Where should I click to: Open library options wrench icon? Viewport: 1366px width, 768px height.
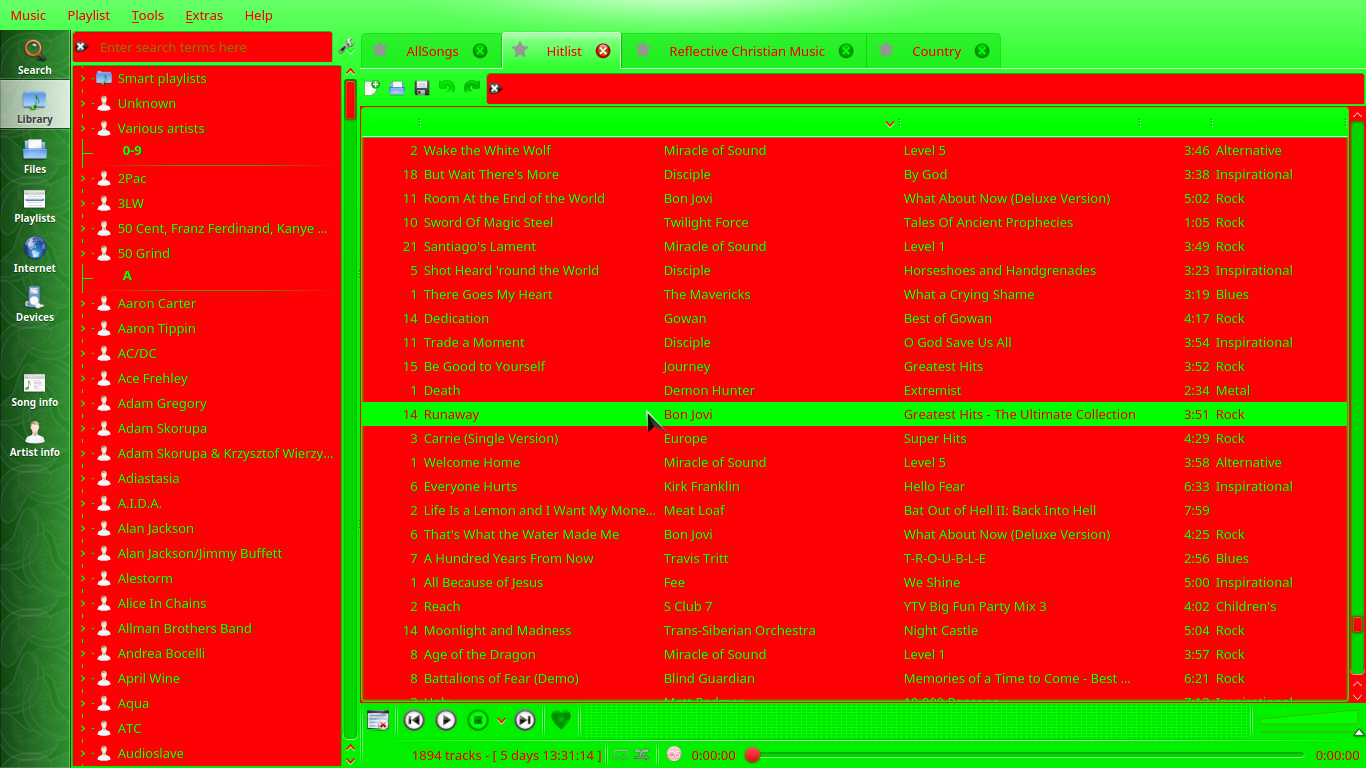346,46
